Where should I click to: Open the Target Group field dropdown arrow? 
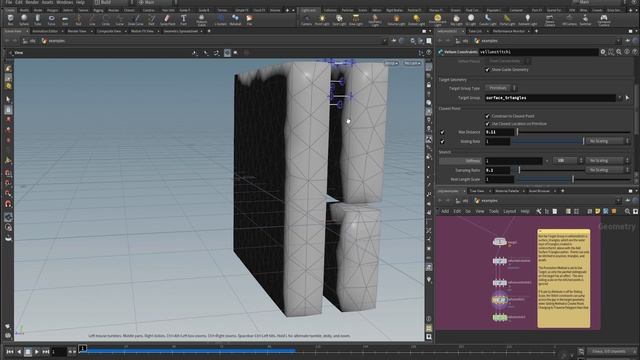619,98
